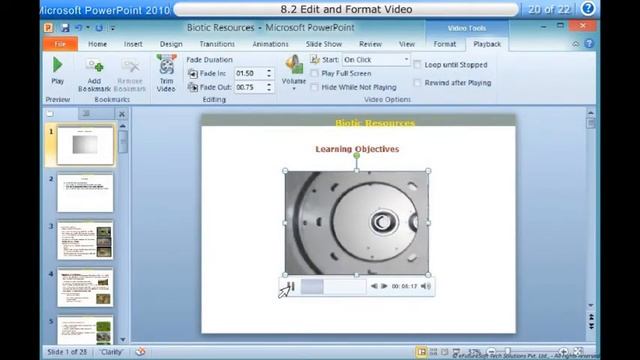Step the video forward
Screen dimensions: 640x360
coord(384,286)
